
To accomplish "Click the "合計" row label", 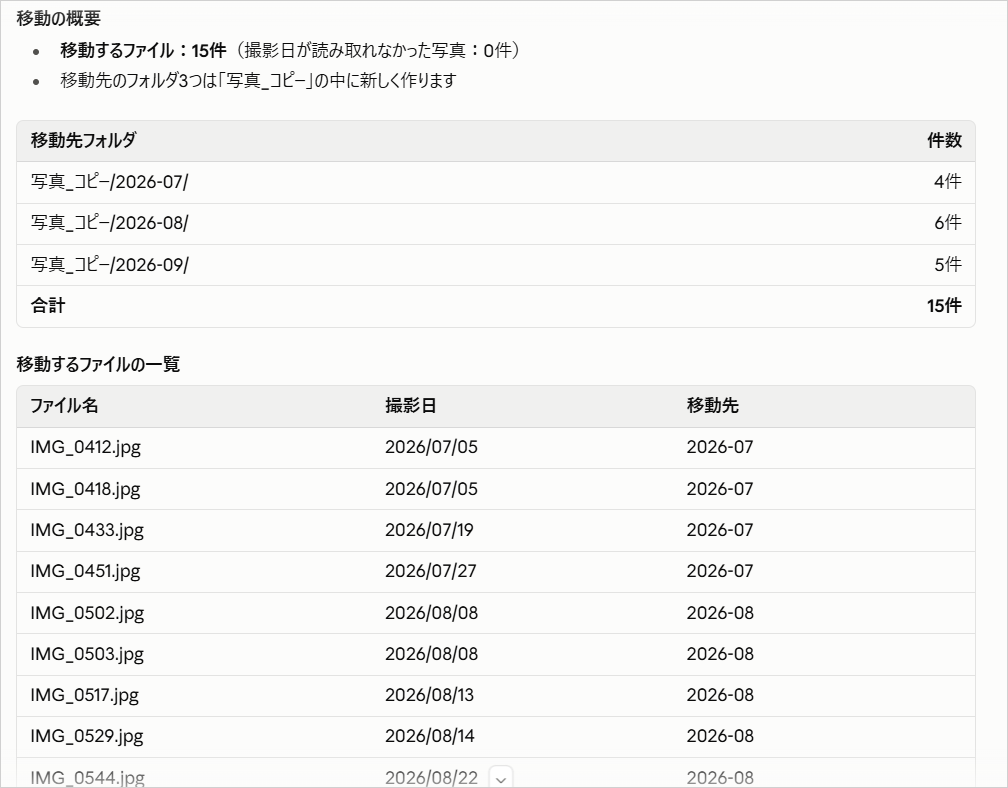I will [48, 305].
